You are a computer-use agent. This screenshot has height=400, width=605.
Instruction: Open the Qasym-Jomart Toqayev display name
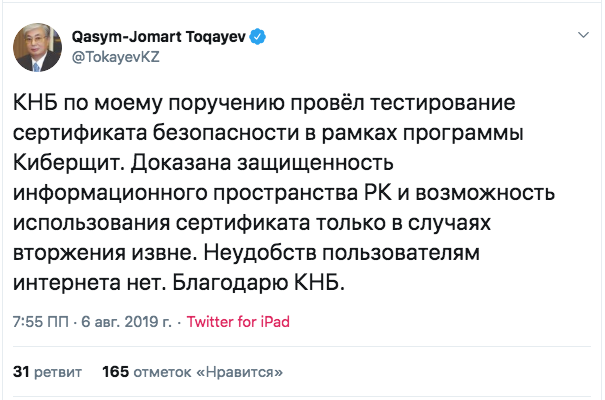coord(158,37)
